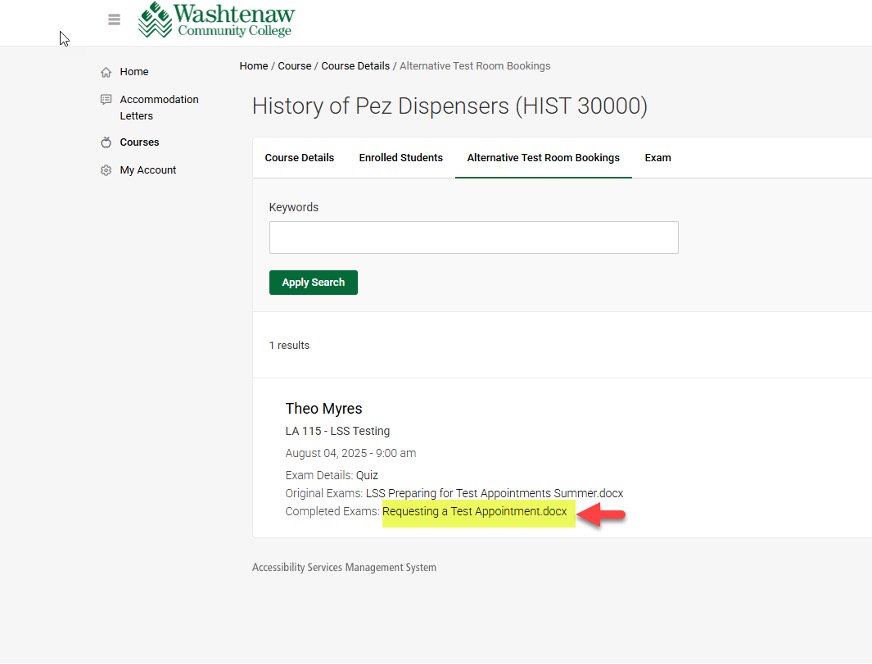Switch to the Enrolled Students tab
Viewport: 872px width, 664px height.
click(400, 158)
